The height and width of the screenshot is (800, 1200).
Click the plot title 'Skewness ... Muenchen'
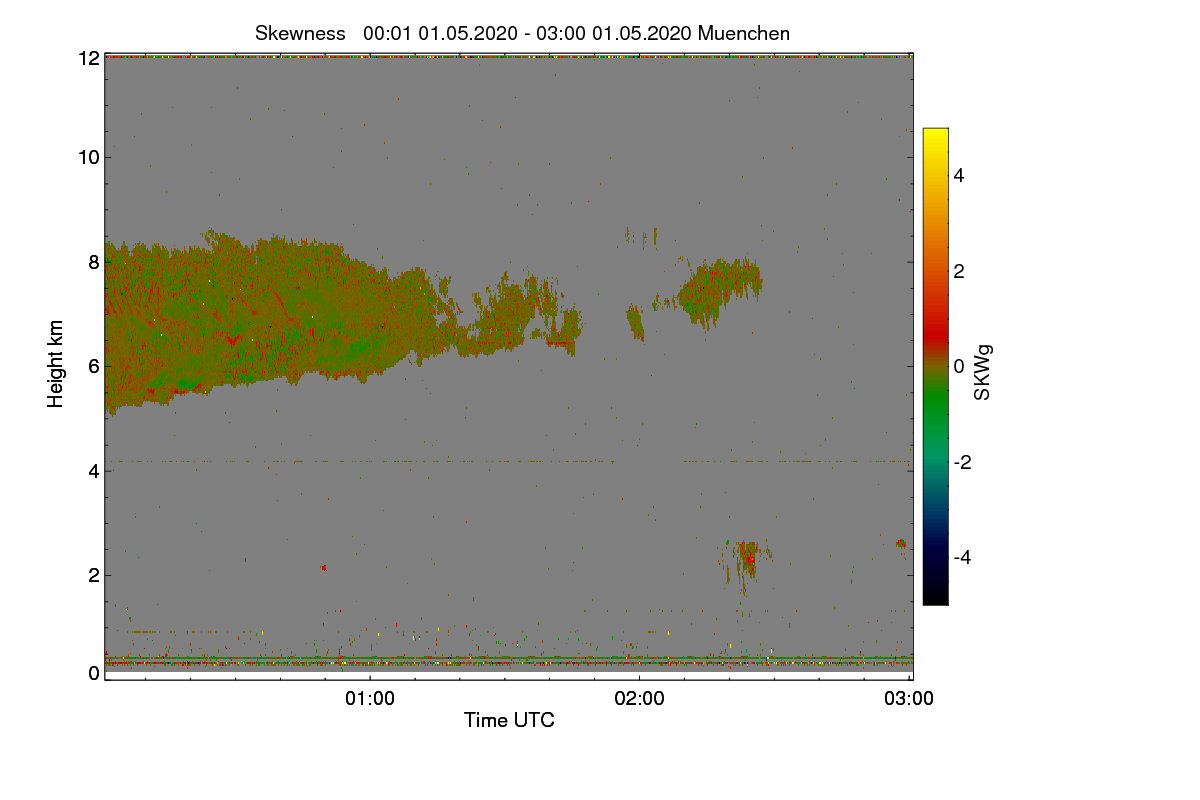(x=522, y=33)
